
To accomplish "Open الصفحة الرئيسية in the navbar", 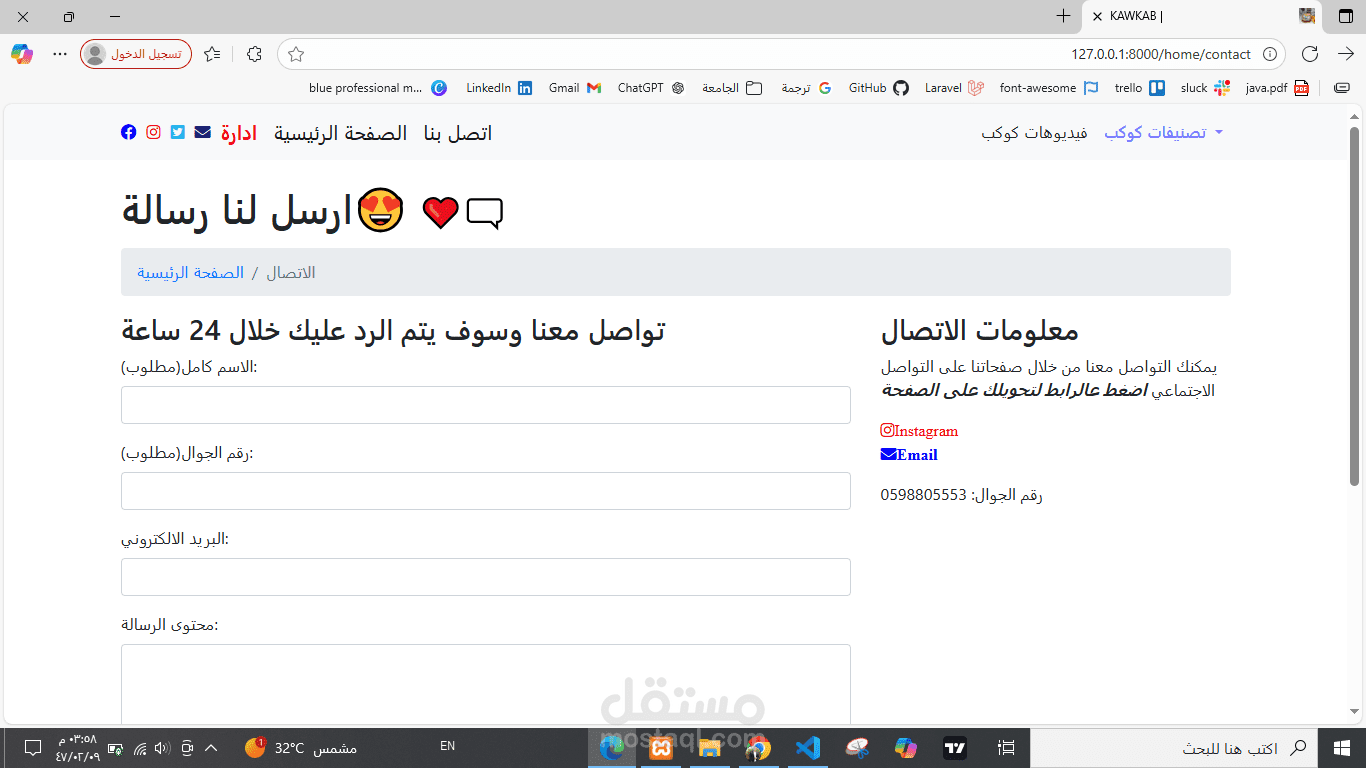I will tap(341, 133).
